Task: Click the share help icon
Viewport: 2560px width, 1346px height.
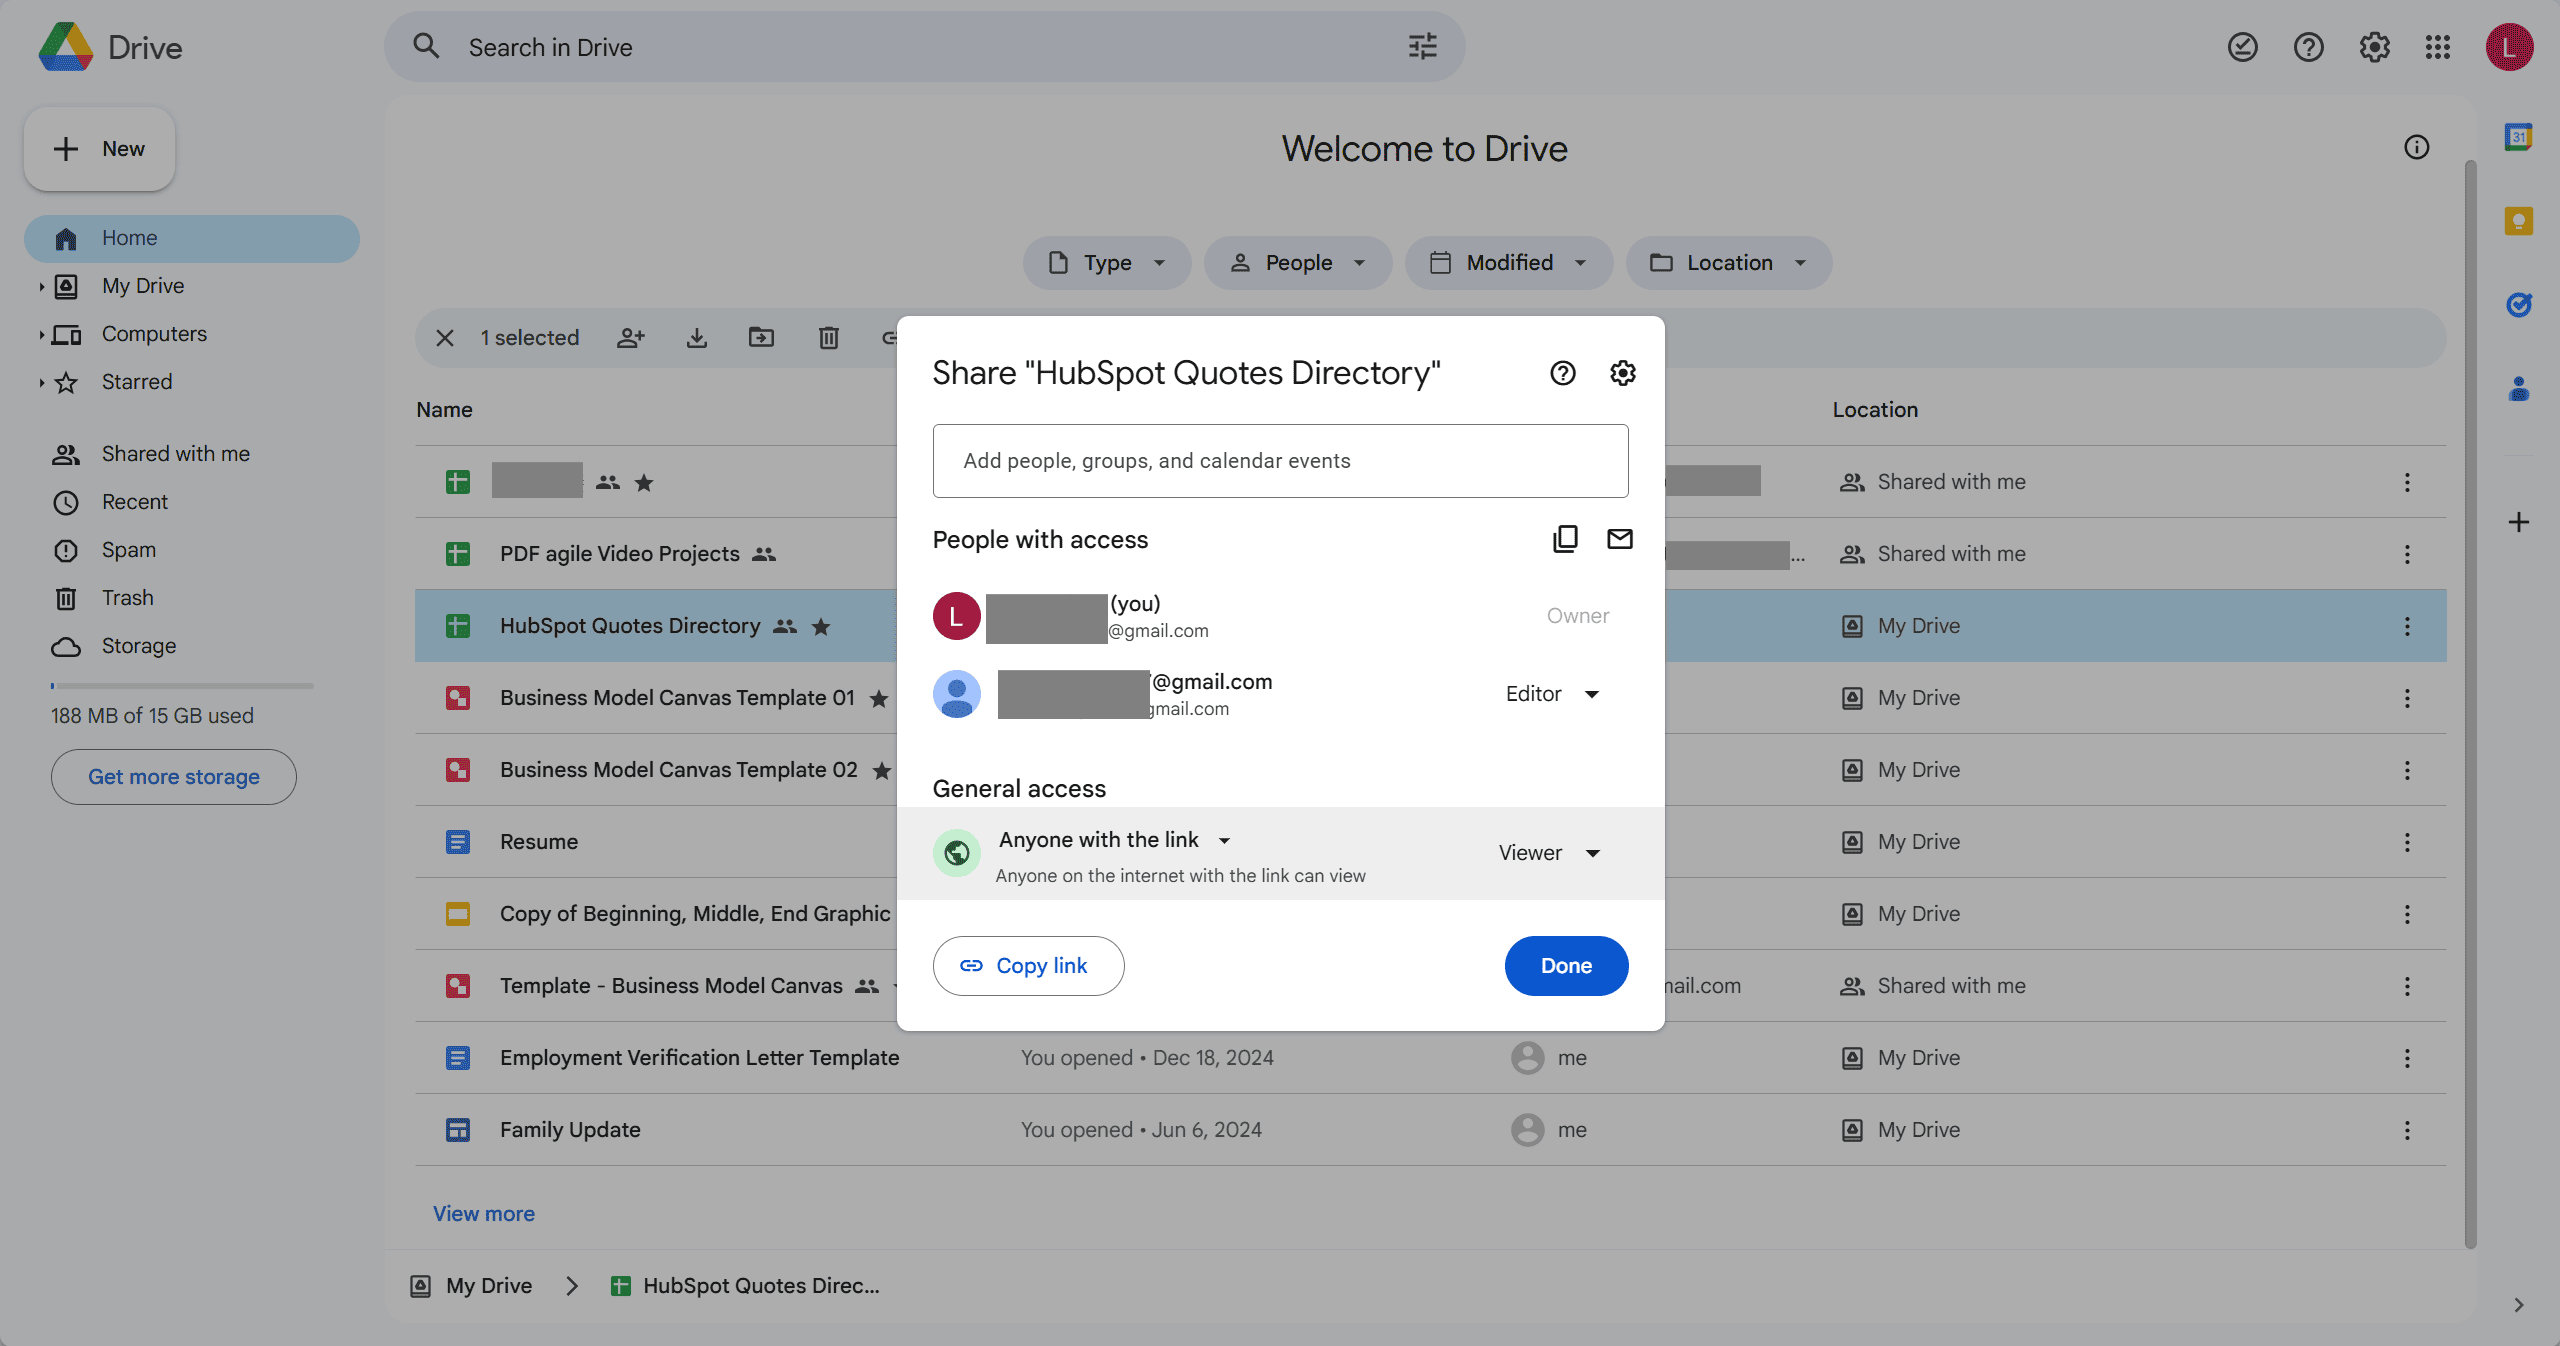Action: (x=1559, y=372)
